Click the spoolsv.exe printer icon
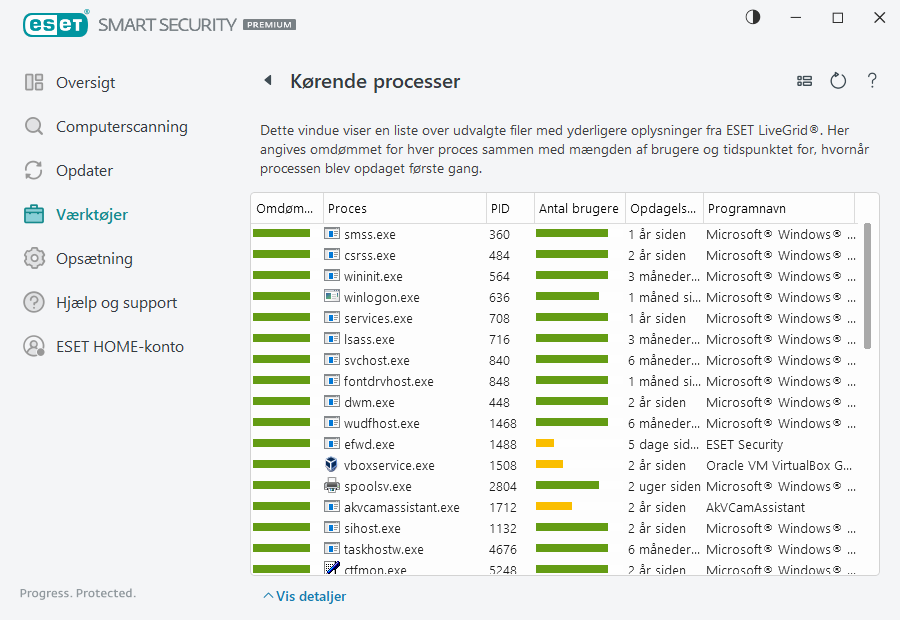900x620 pixels. [333, 486]
